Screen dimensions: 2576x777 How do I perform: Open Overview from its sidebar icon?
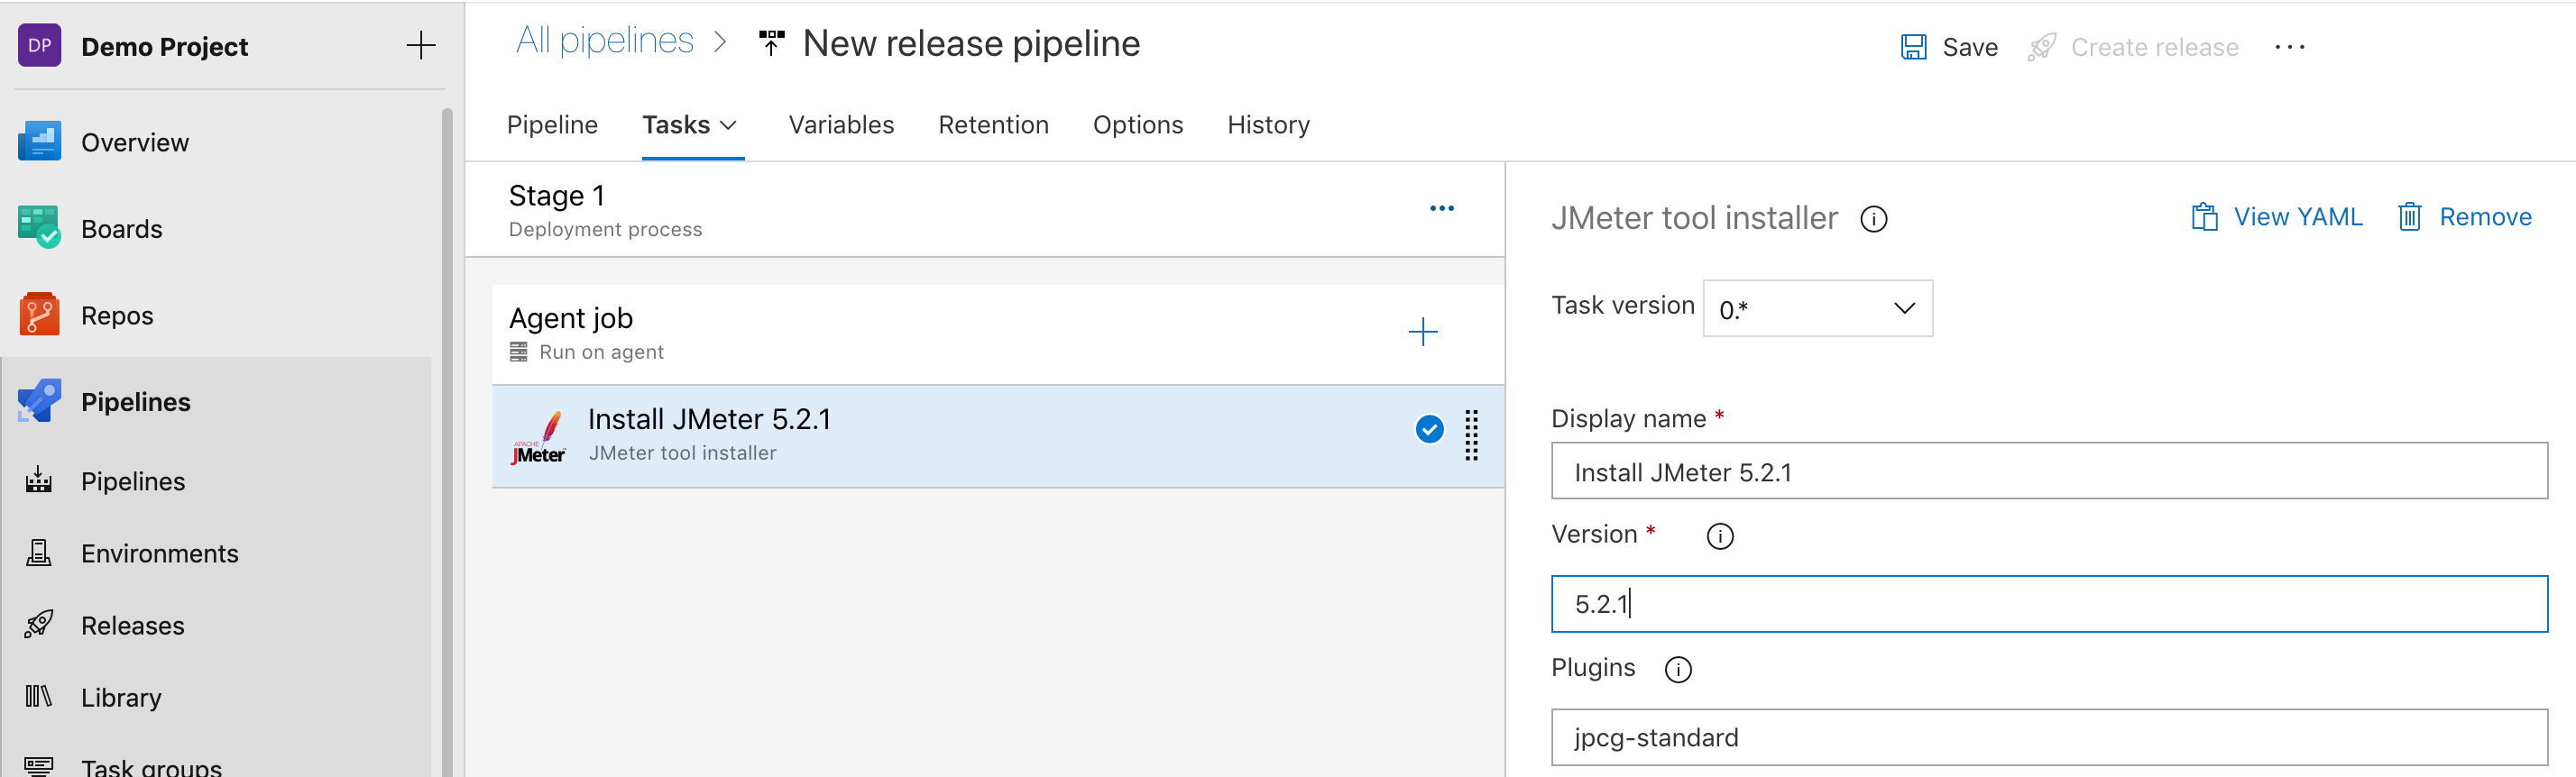[x=40, y=142]
